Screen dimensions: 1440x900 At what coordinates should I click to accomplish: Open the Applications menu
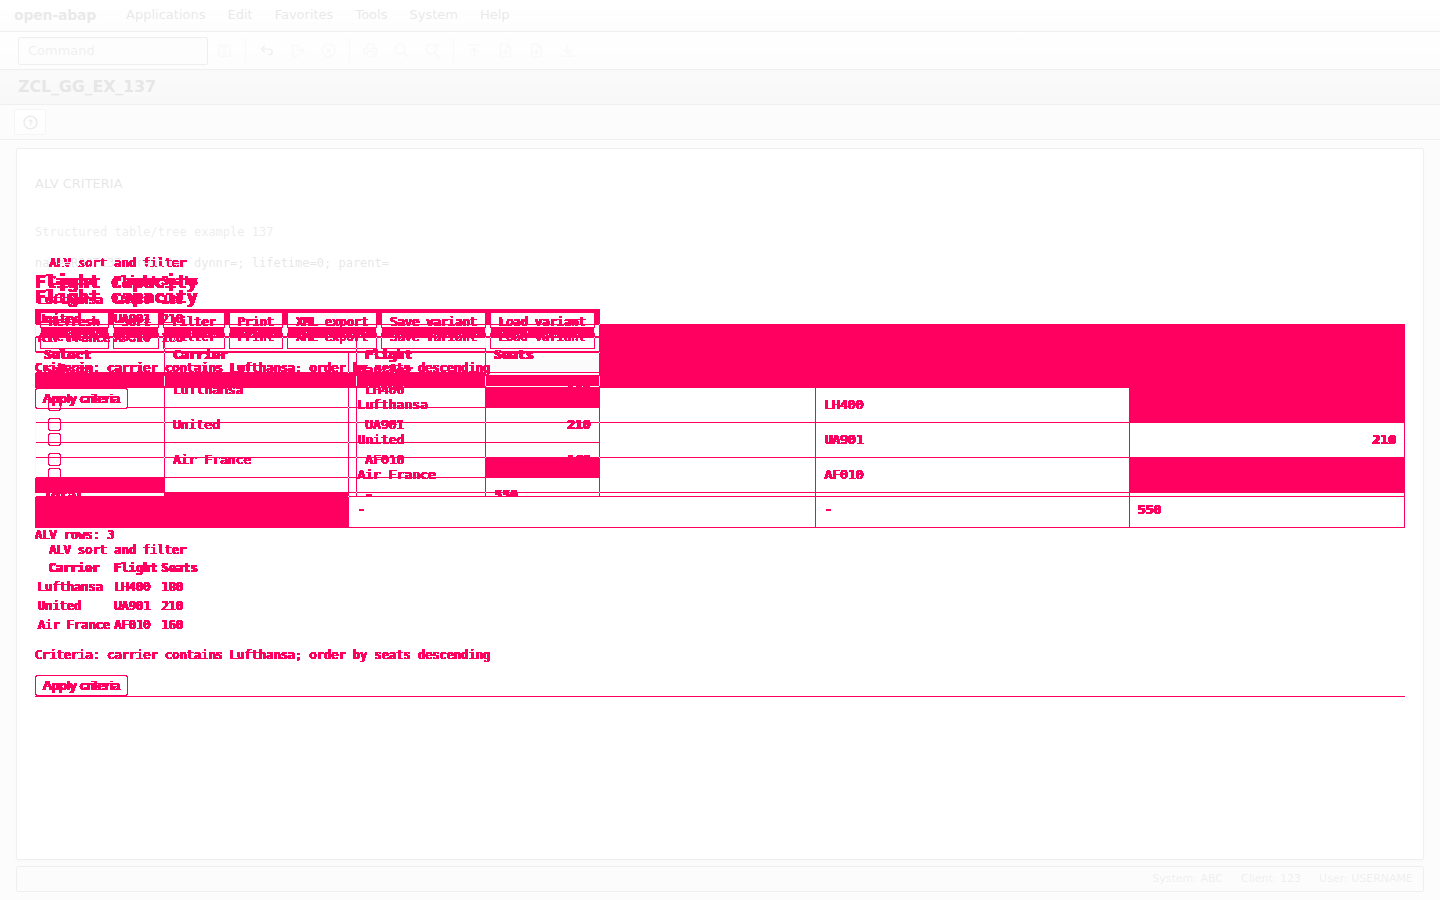pos(166,15)
